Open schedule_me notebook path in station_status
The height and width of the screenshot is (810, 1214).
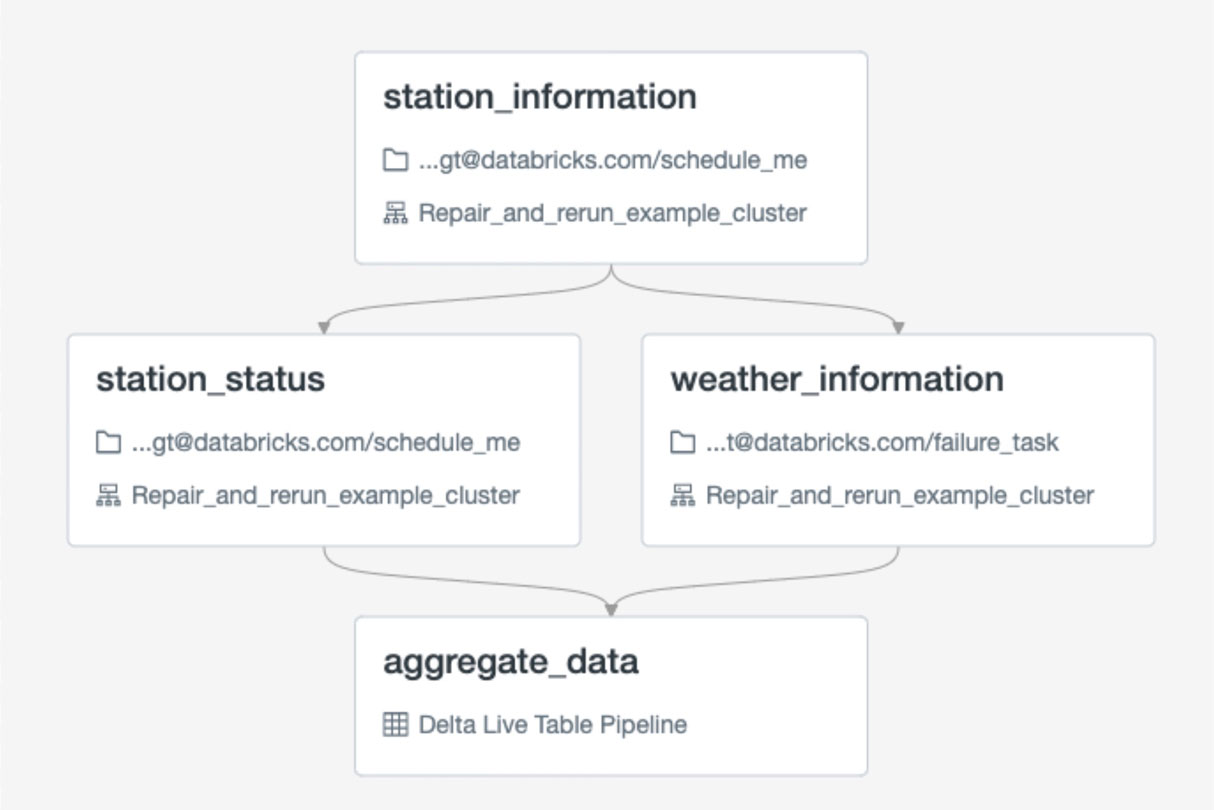325,442
